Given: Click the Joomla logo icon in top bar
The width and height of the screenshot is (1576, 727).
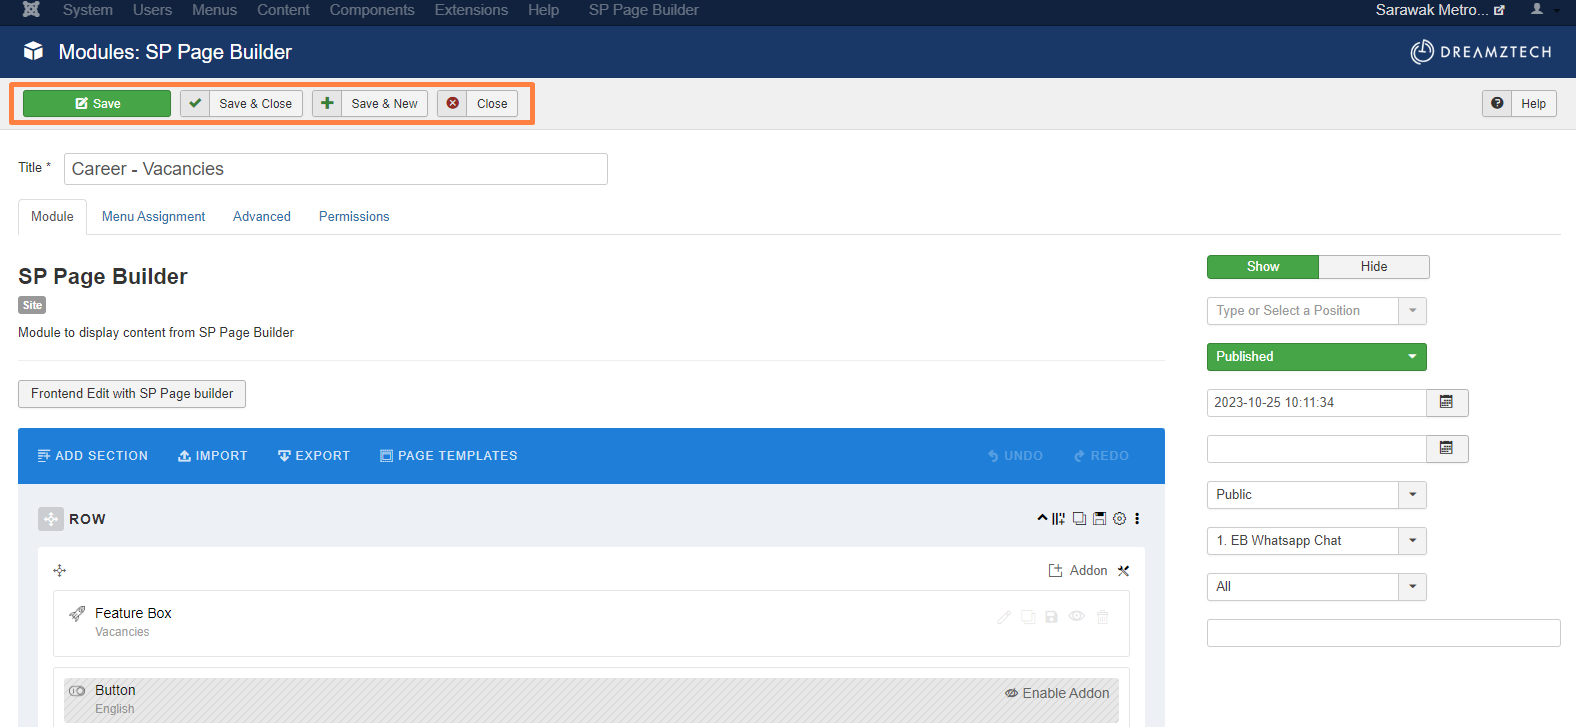Looking at the screenshot, I should tap(31, 9).
